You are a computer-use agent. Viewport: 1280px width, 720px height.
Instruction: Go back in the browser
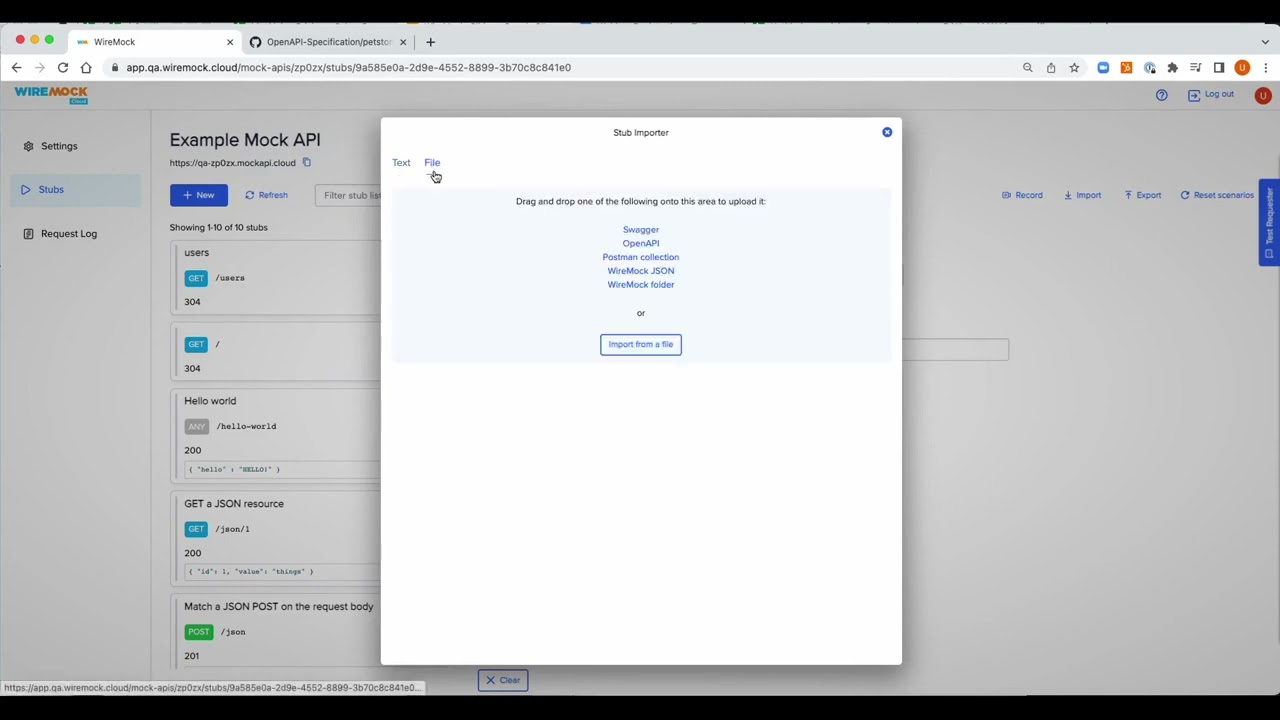[16, 68]
